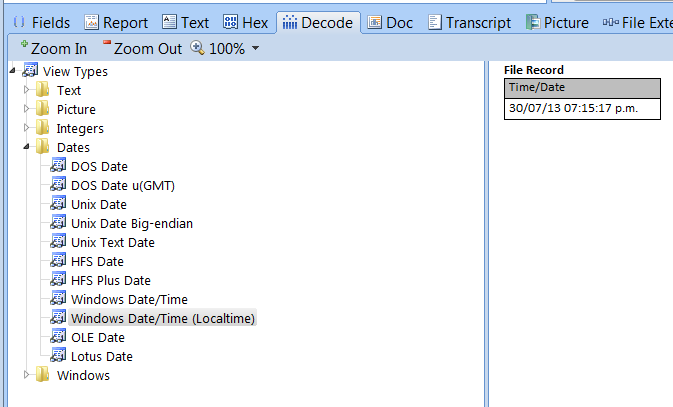The height and width of the screenshot is (407, 673).
Task: Select DOS Date u(GMT) view type
Action: (x=123, y=185)
